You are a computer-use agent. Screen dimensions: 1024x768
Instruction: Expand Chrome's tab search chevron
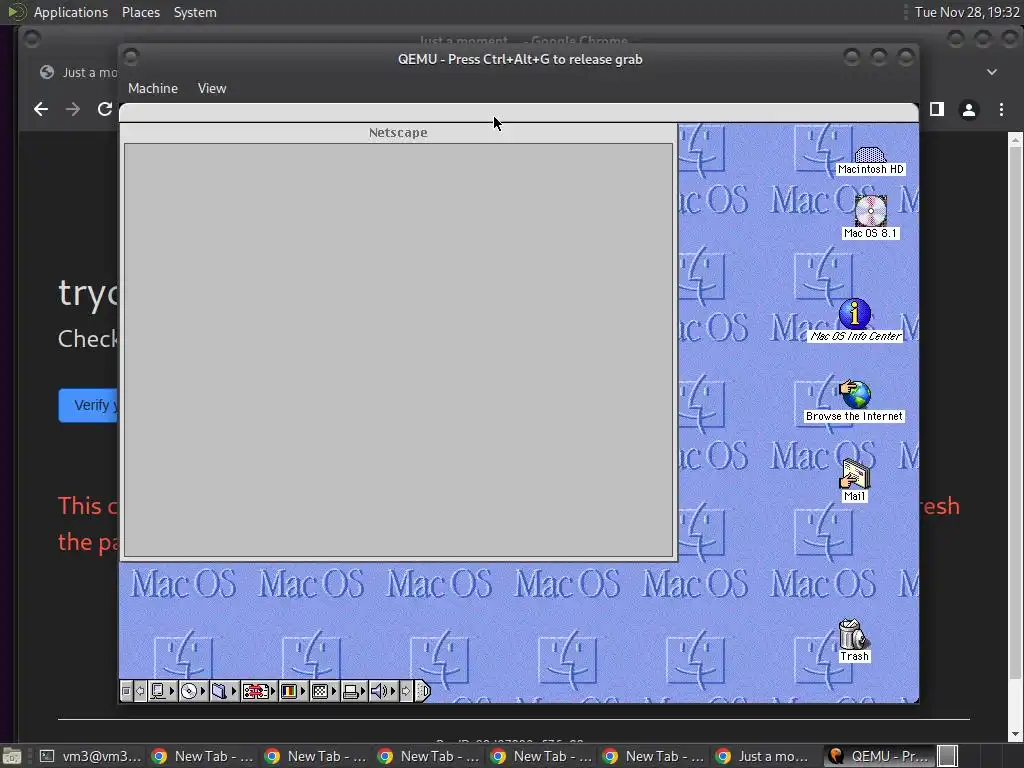point(992,72)
